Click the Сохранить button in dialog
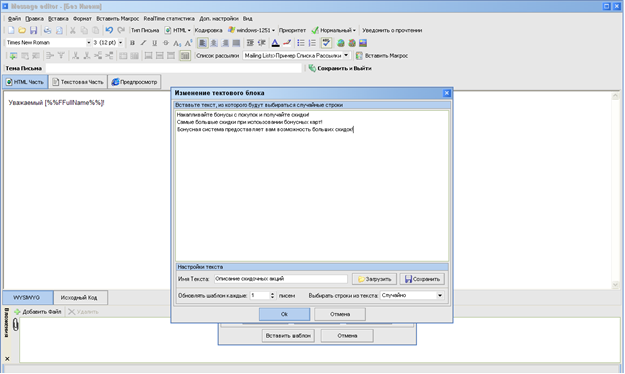Viewport: 625px width, 374px height. pyautogui.click(x=422, y=279)
